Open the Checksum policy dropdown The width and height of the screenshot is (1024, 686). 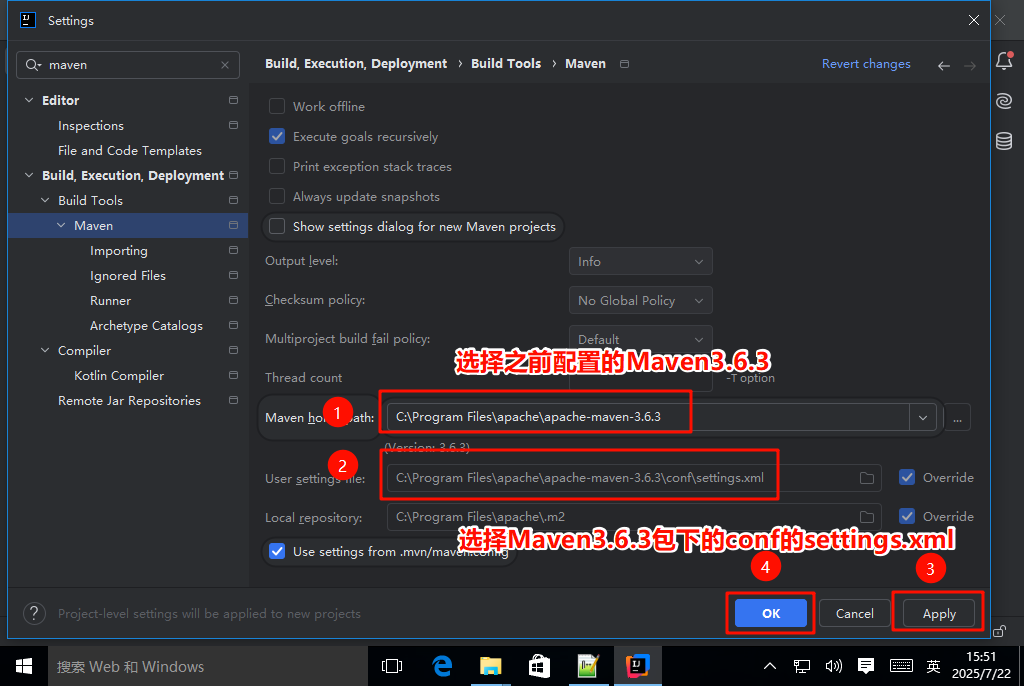click(x=641, y=301)
